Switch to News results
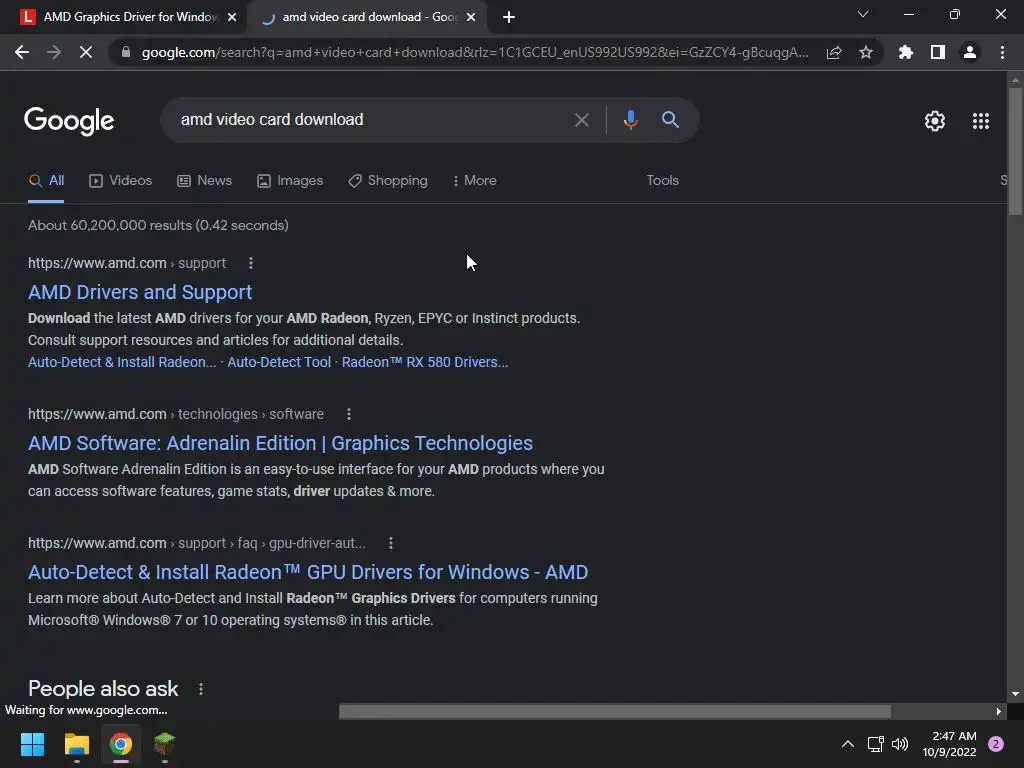This screenshot has height=768, width=1024. (x=204, y=181)
